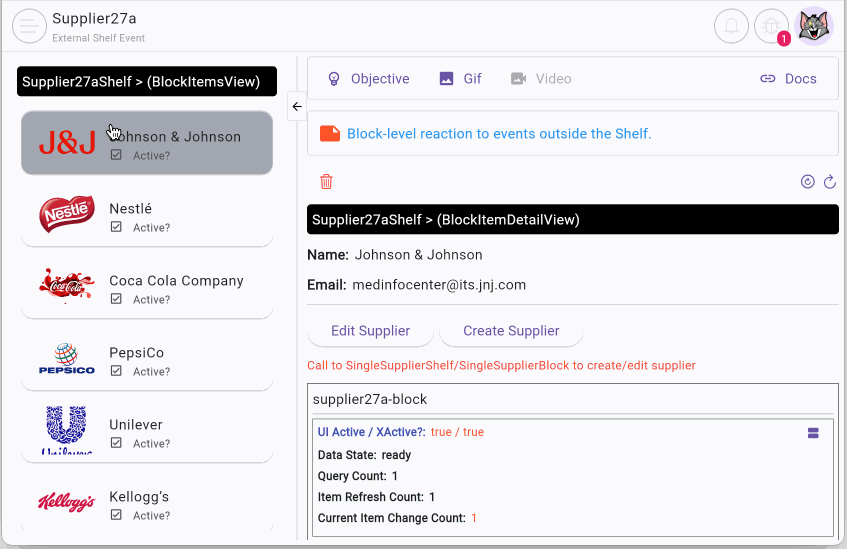Click the notifications bell icon
Screen dimensions: 847x549
coord(731,26)
